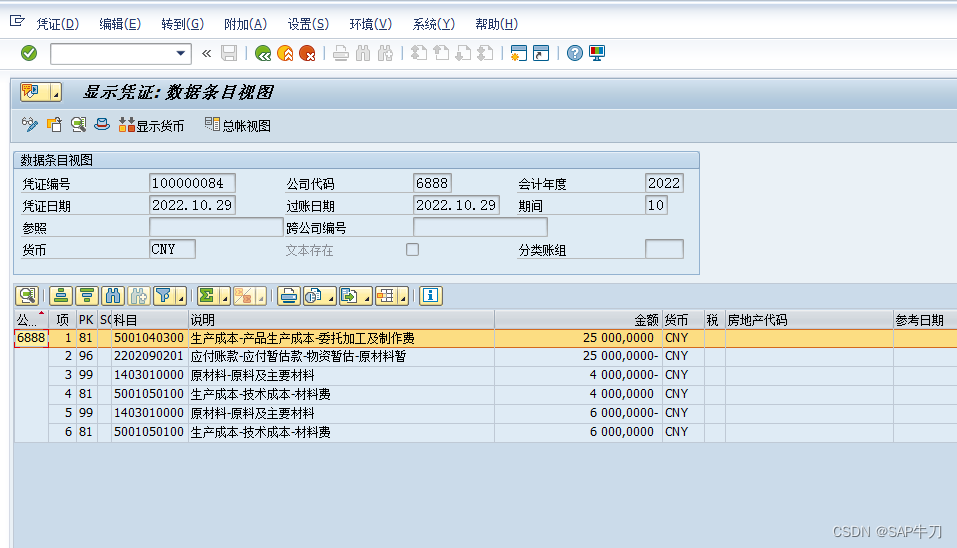Open the 帮助(H) menu

(496, 24)
